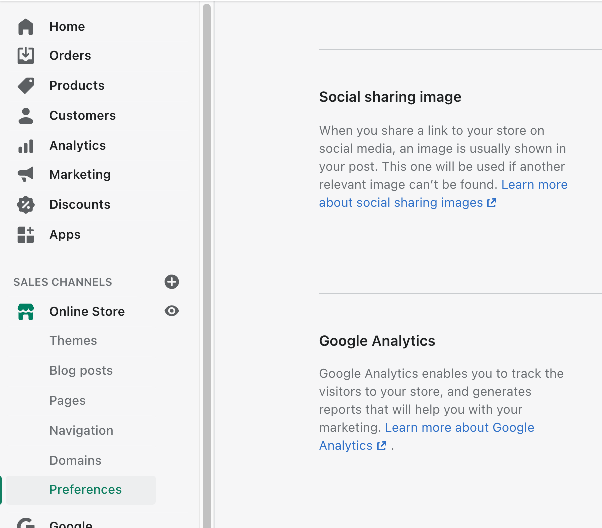Viewport: 602px width, 528px height.
Task: Click the Discounts badge icon
Action: pos(26,205)
